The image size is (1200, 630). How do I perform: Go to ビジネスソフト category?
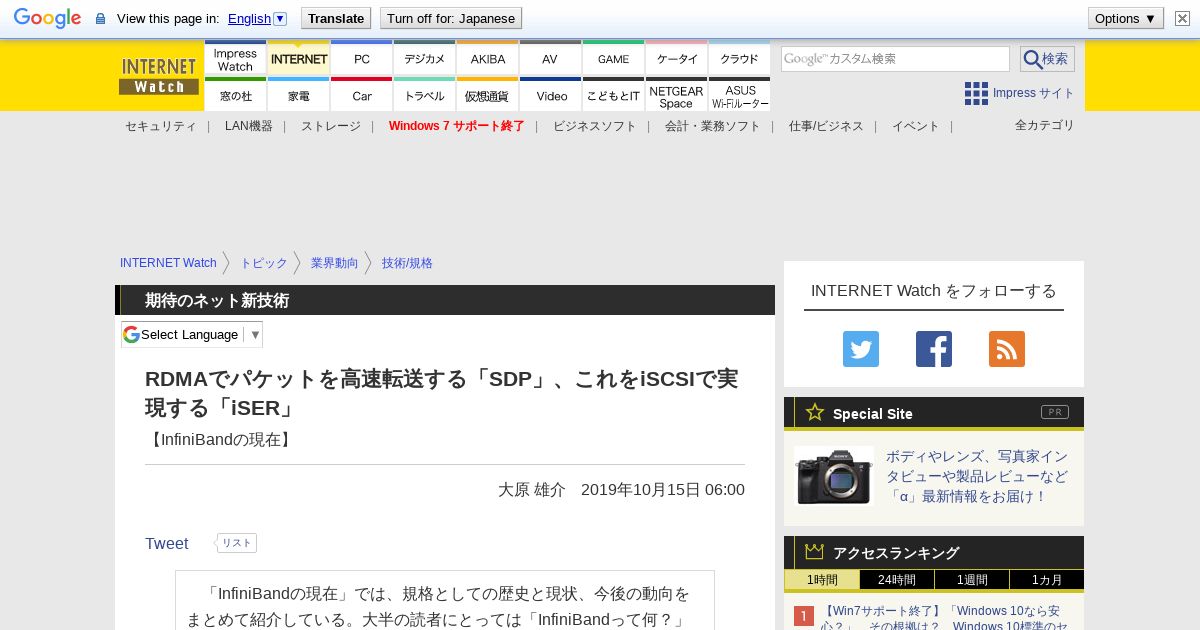[x=594, y=126]
